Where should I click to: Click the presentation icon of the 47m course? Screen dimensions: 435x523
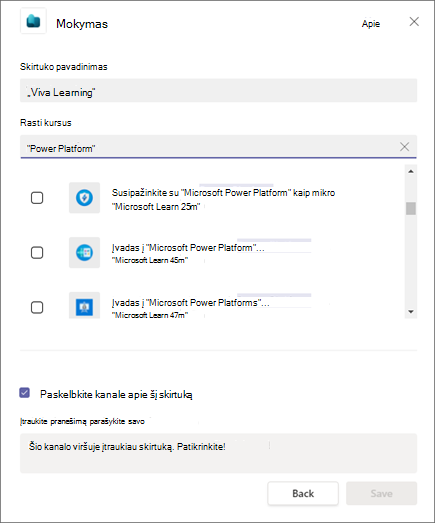84,306
